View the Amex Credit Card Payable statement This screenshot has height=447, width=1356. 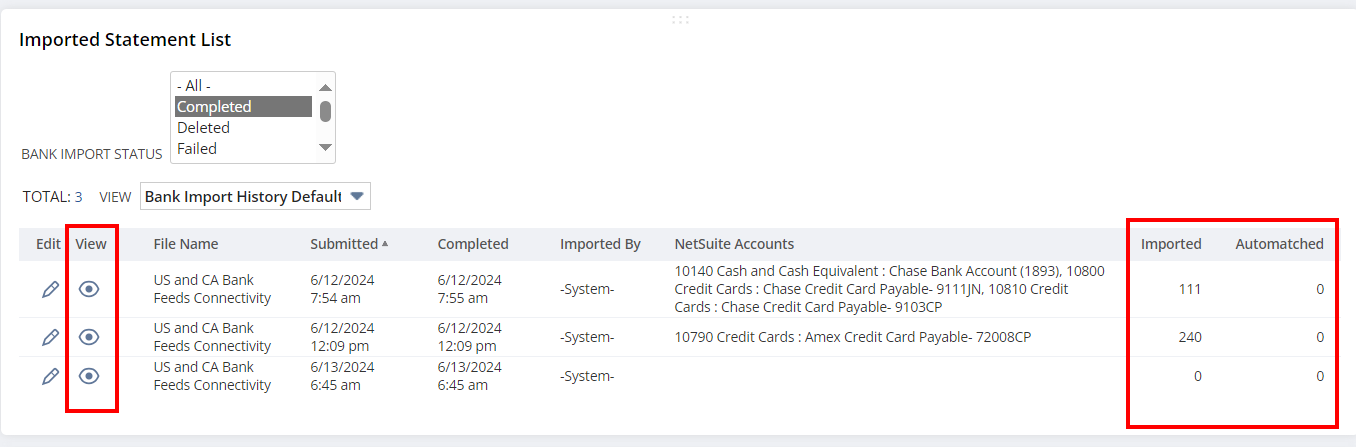coord(89,337)
